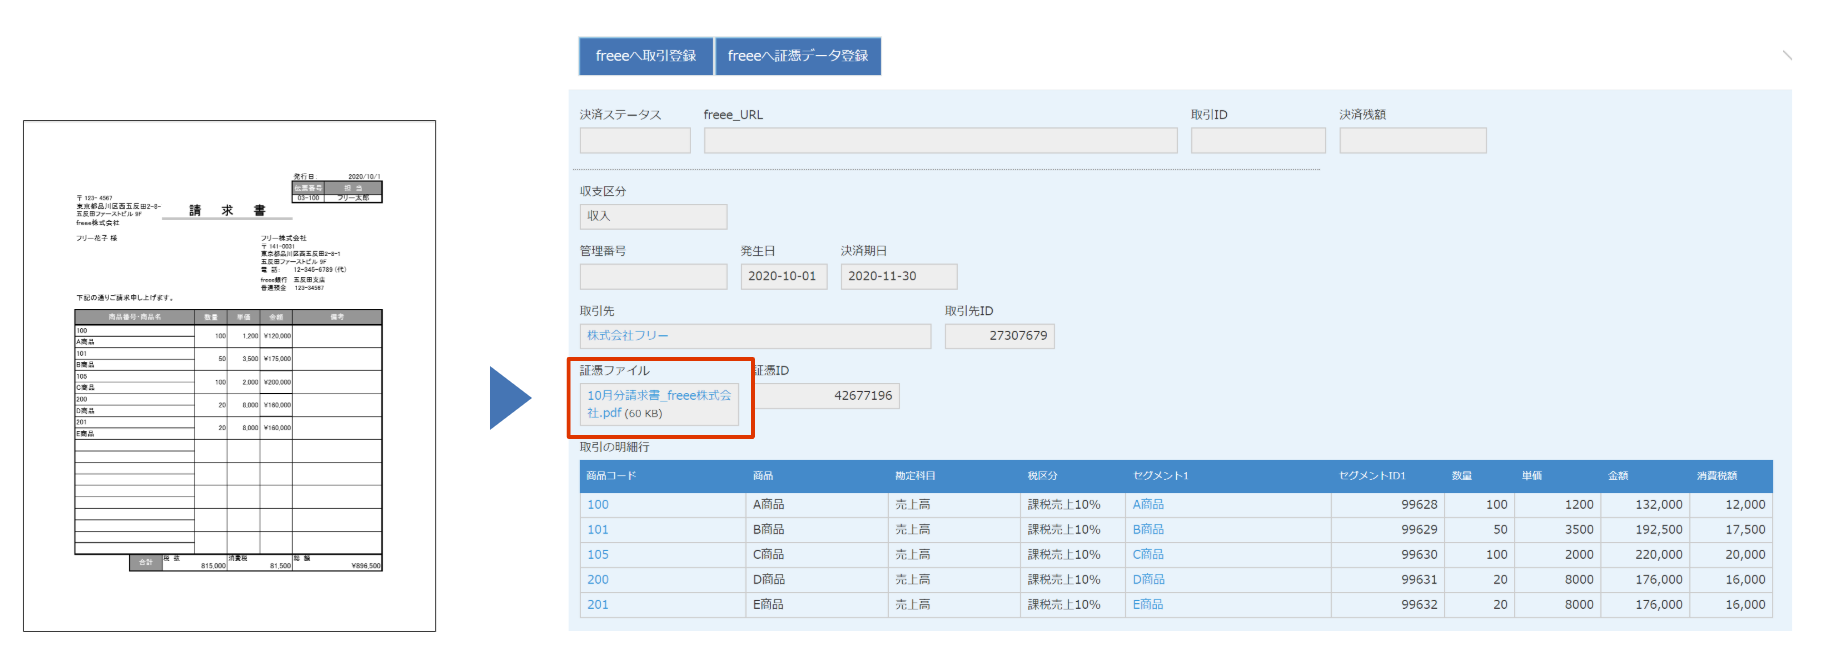Image resolution: width=1821 pixels, height=659 pixels.
Task: Click the 決済ステータス field
Action: point(634,141)
